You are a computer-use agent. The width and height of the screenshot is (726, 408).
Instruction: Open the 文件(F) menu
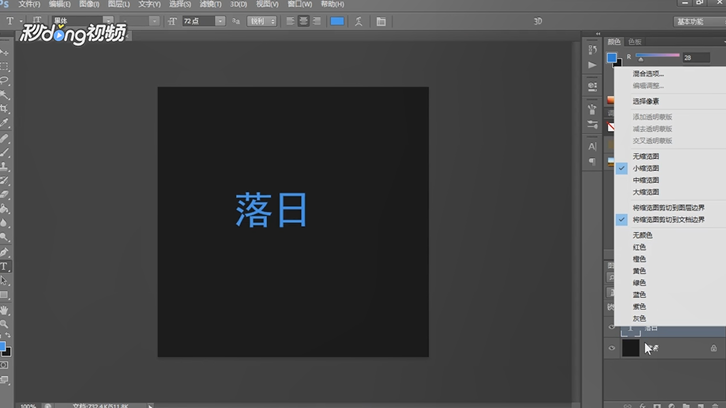(29, 4)
